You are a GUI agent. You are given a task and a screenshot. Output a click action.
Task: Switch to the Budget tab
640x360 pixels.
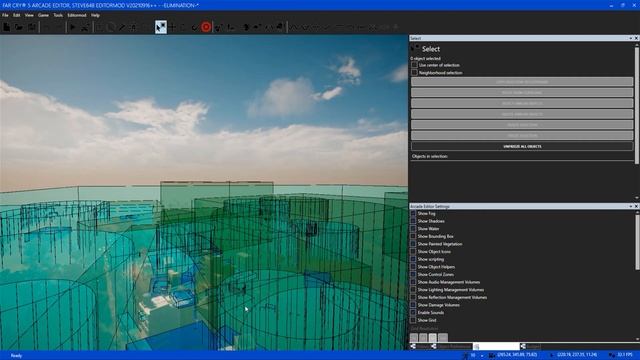coord(531,347)
